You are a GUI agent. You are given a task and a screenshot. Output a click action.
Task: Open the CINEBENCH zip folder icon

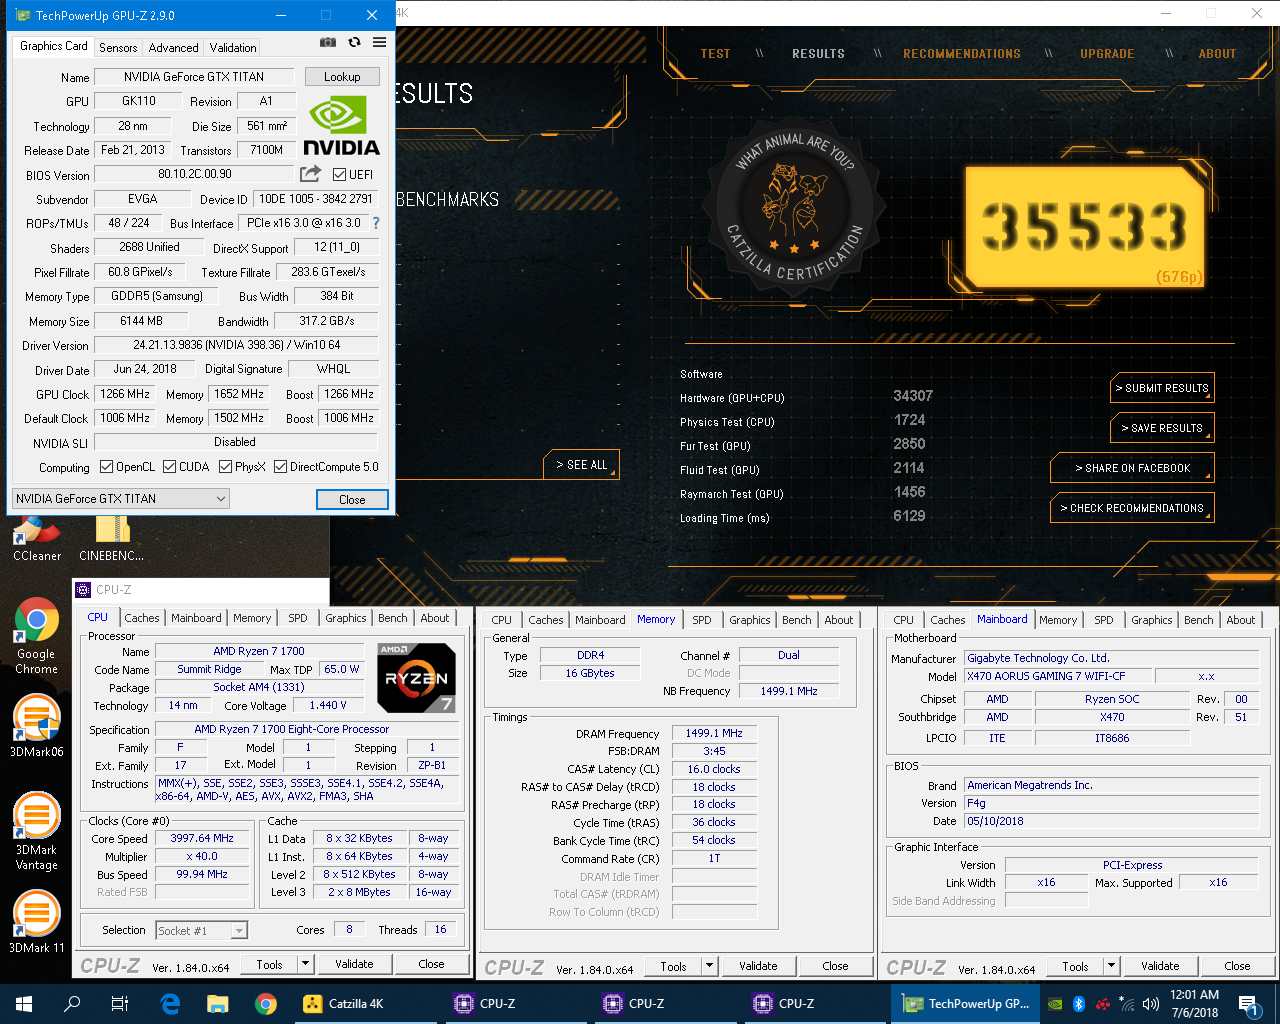(111, 538)
